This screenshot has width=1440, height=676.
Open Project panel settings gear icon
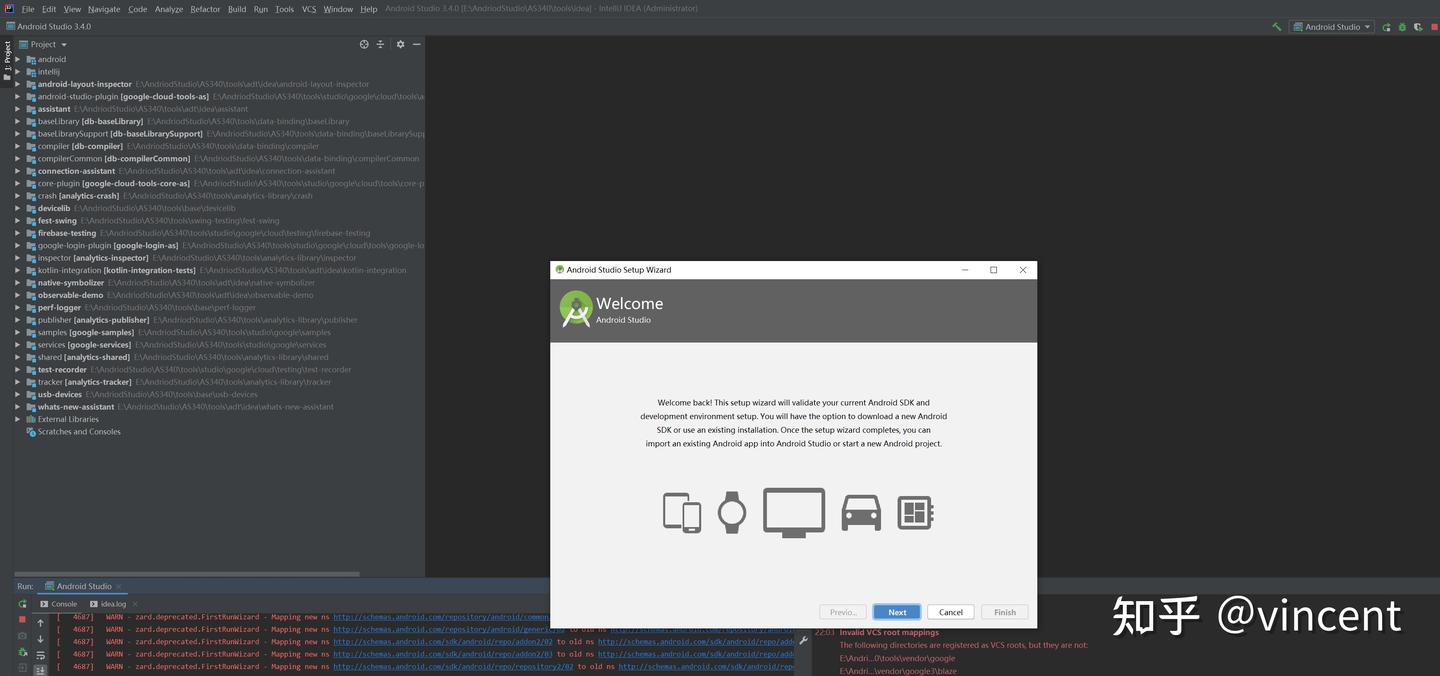400,44
